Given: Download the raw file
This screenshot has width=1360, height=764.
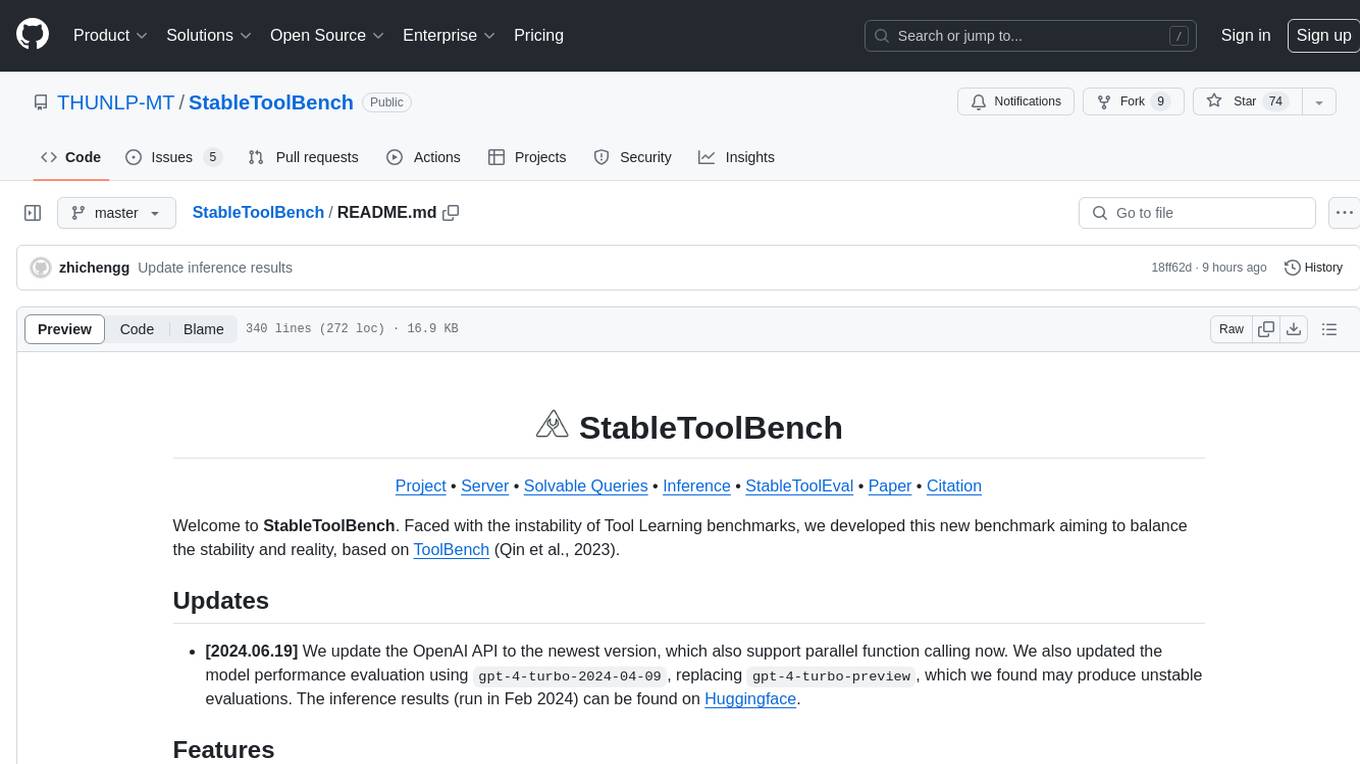Looking at the screenshot, I should click(x=1294, y=329).
